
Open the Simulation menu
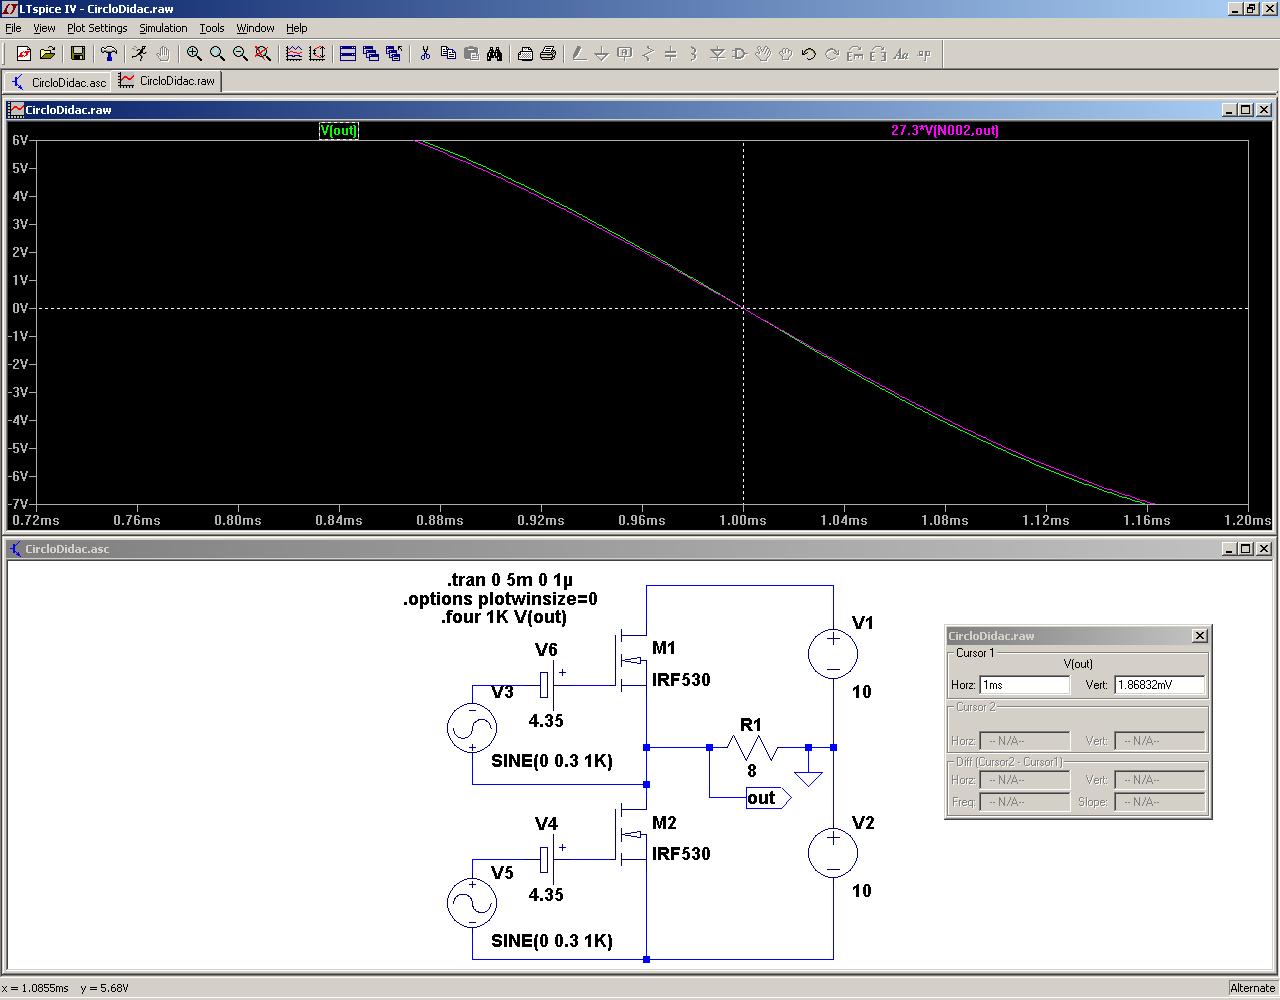[x=163, y=28]
